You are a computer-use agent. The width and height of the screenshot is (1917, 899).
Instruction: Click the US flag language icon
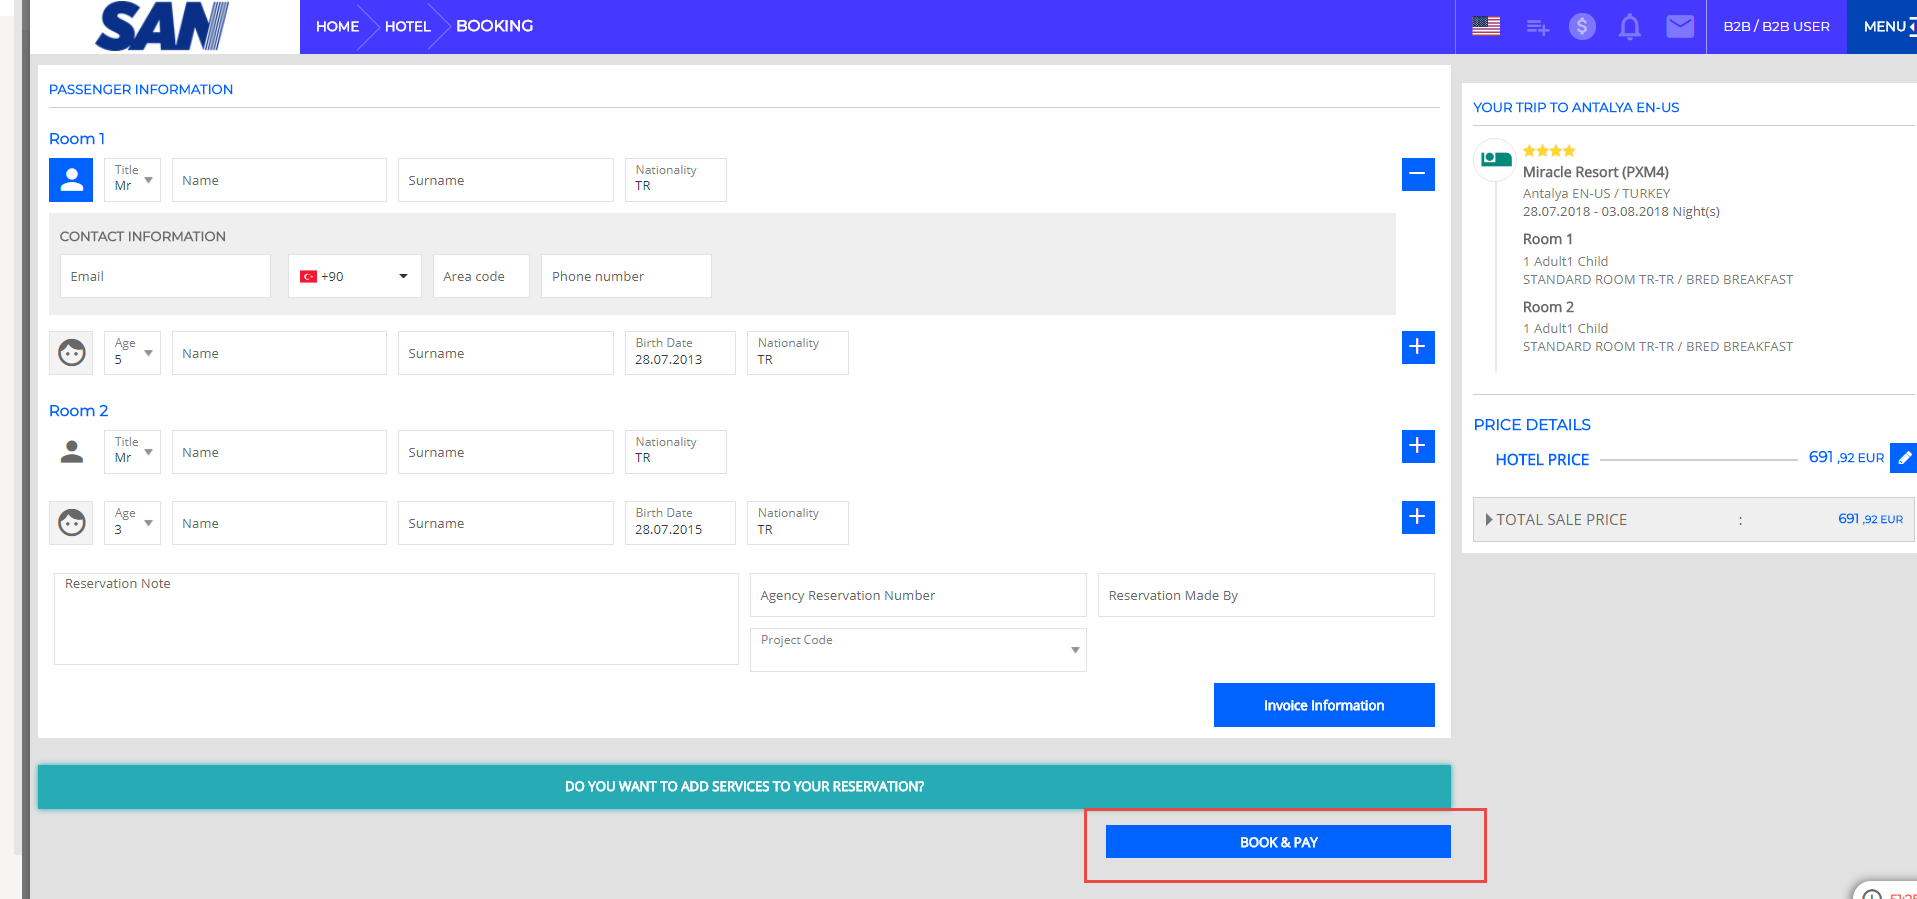tap(1485, 26)
